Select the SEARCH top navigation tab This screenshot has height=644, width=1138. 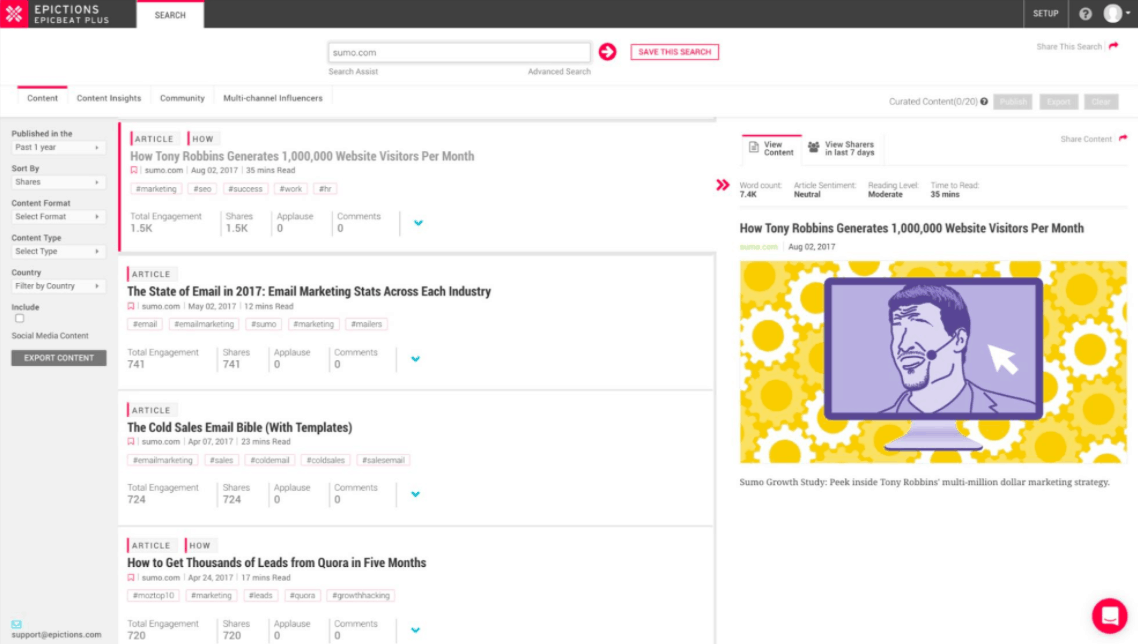(170, 15)
